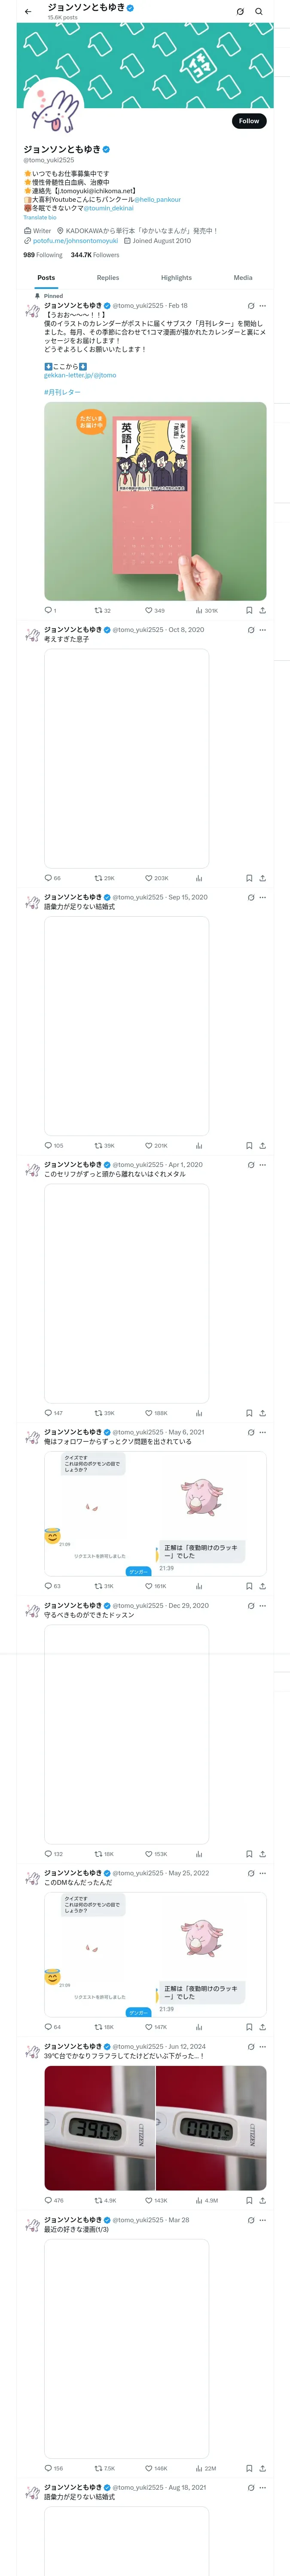
Task: Click the Follow button
Action: (248, 121)
